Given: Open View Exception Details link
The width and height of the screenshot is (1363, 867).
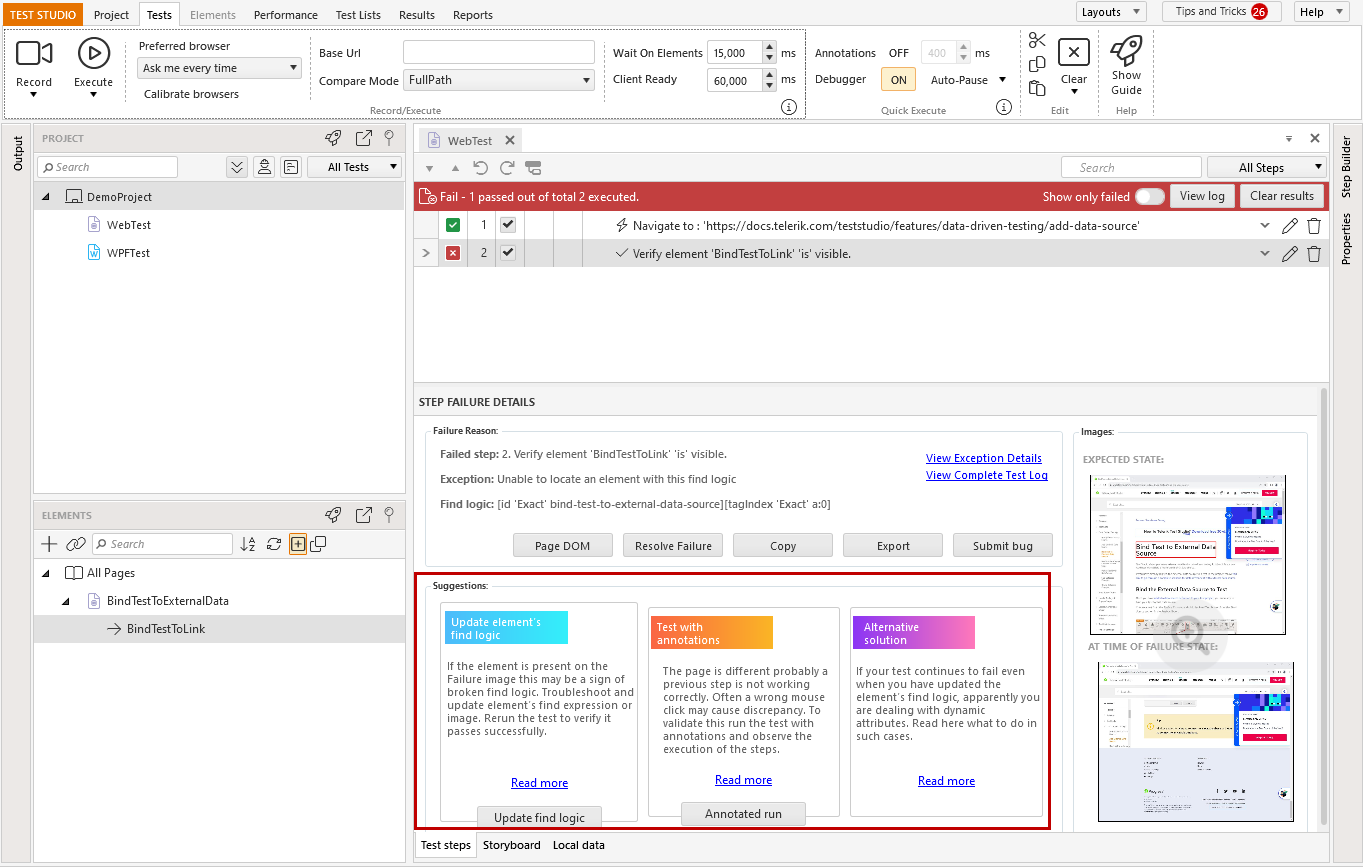Looking at the screenshot, I should coord(984,458).
